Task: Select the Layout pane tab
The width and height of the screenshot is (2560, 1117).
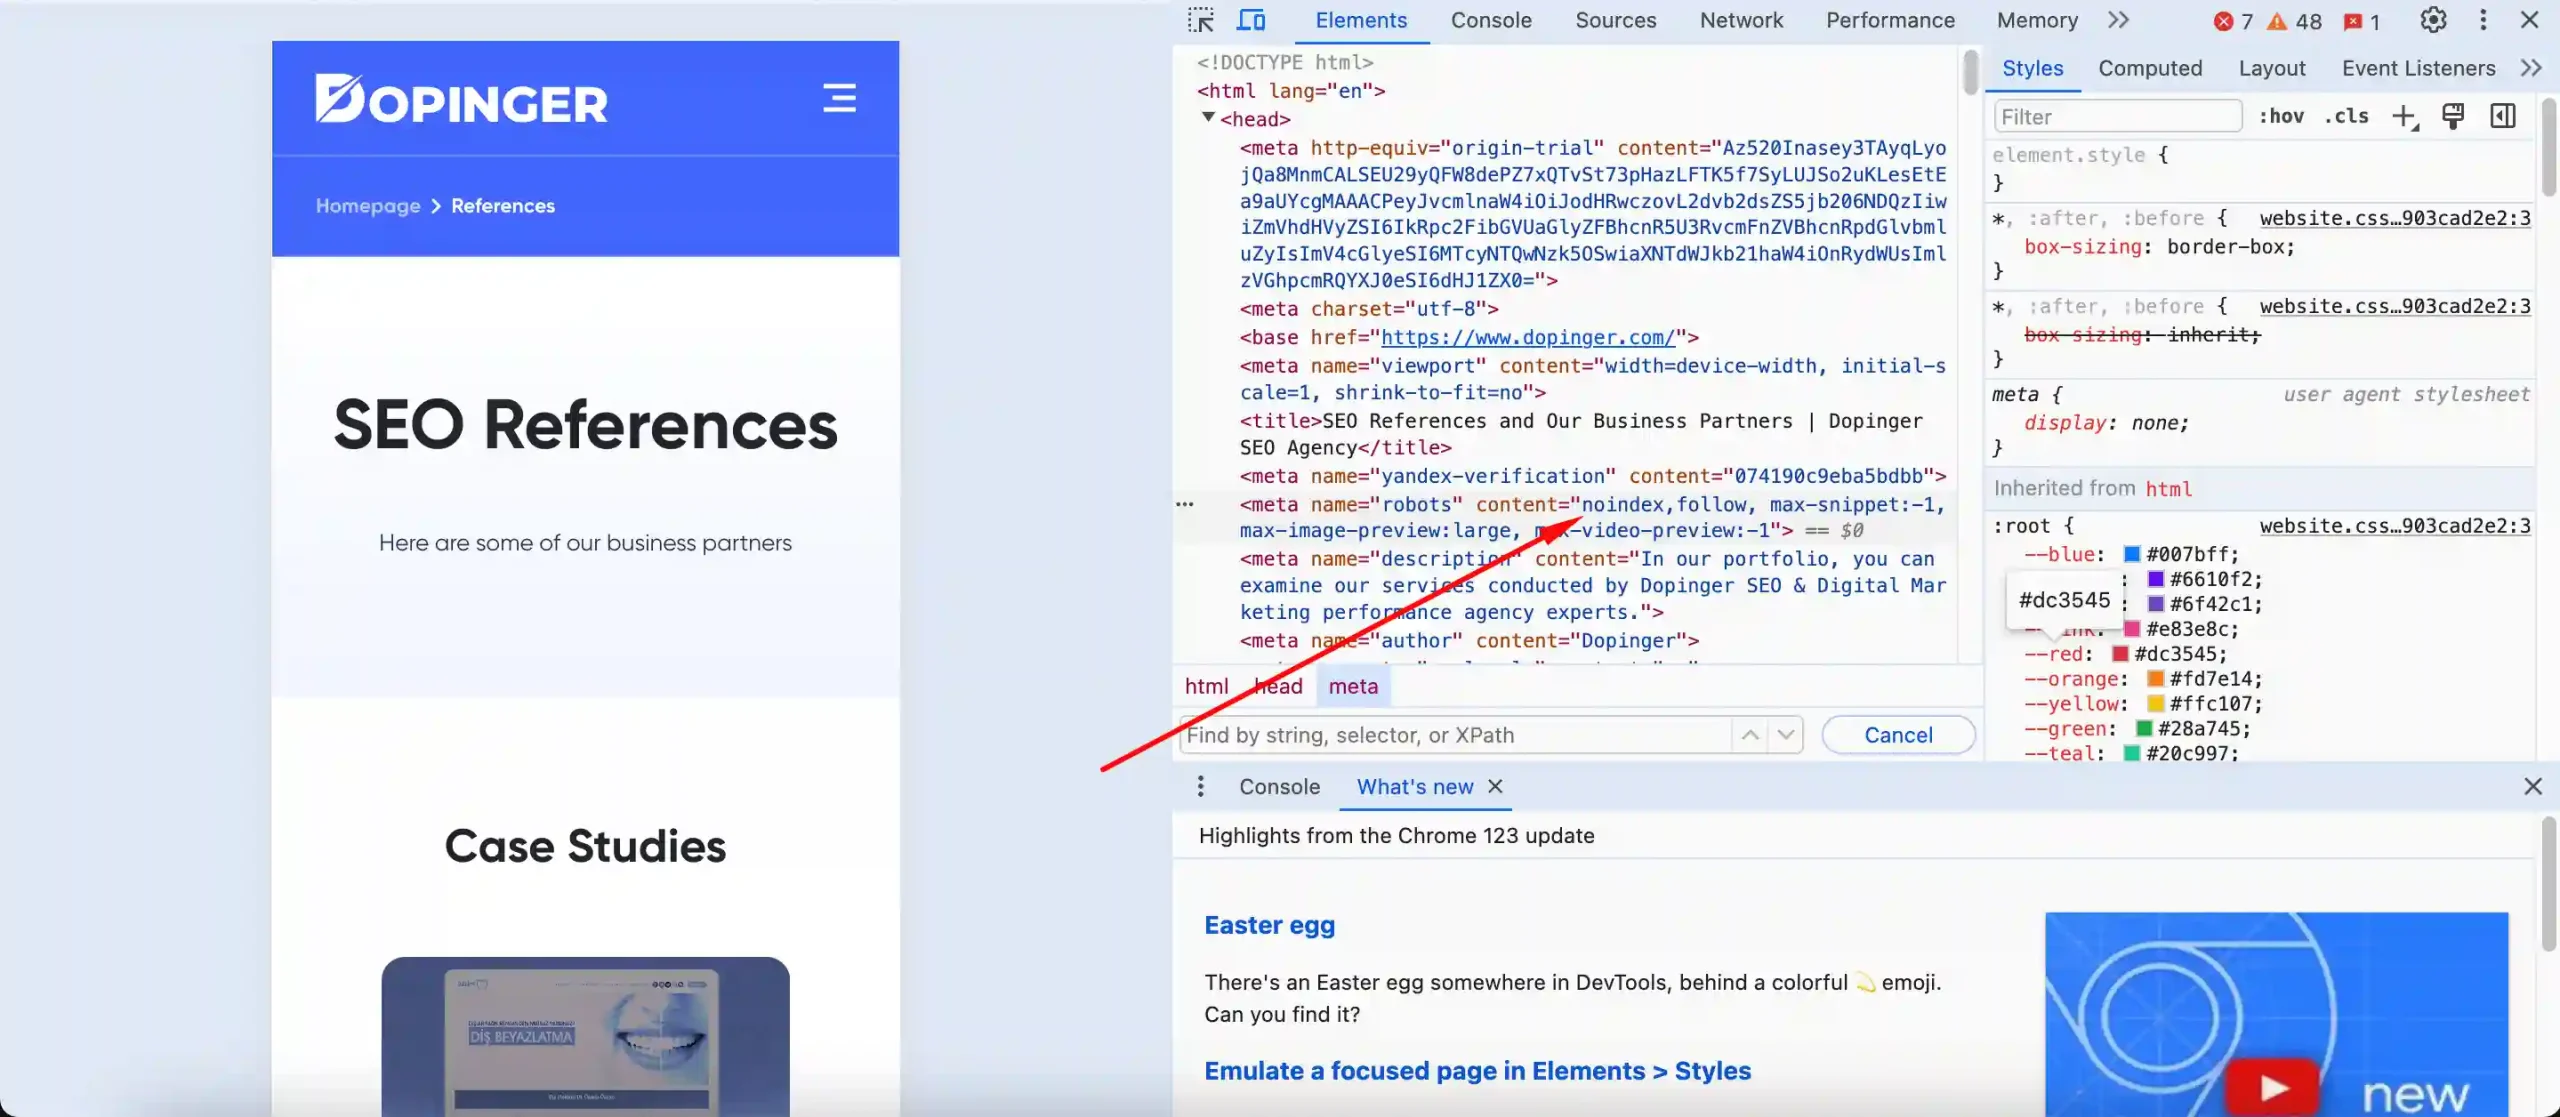Action: [2272, 68]
